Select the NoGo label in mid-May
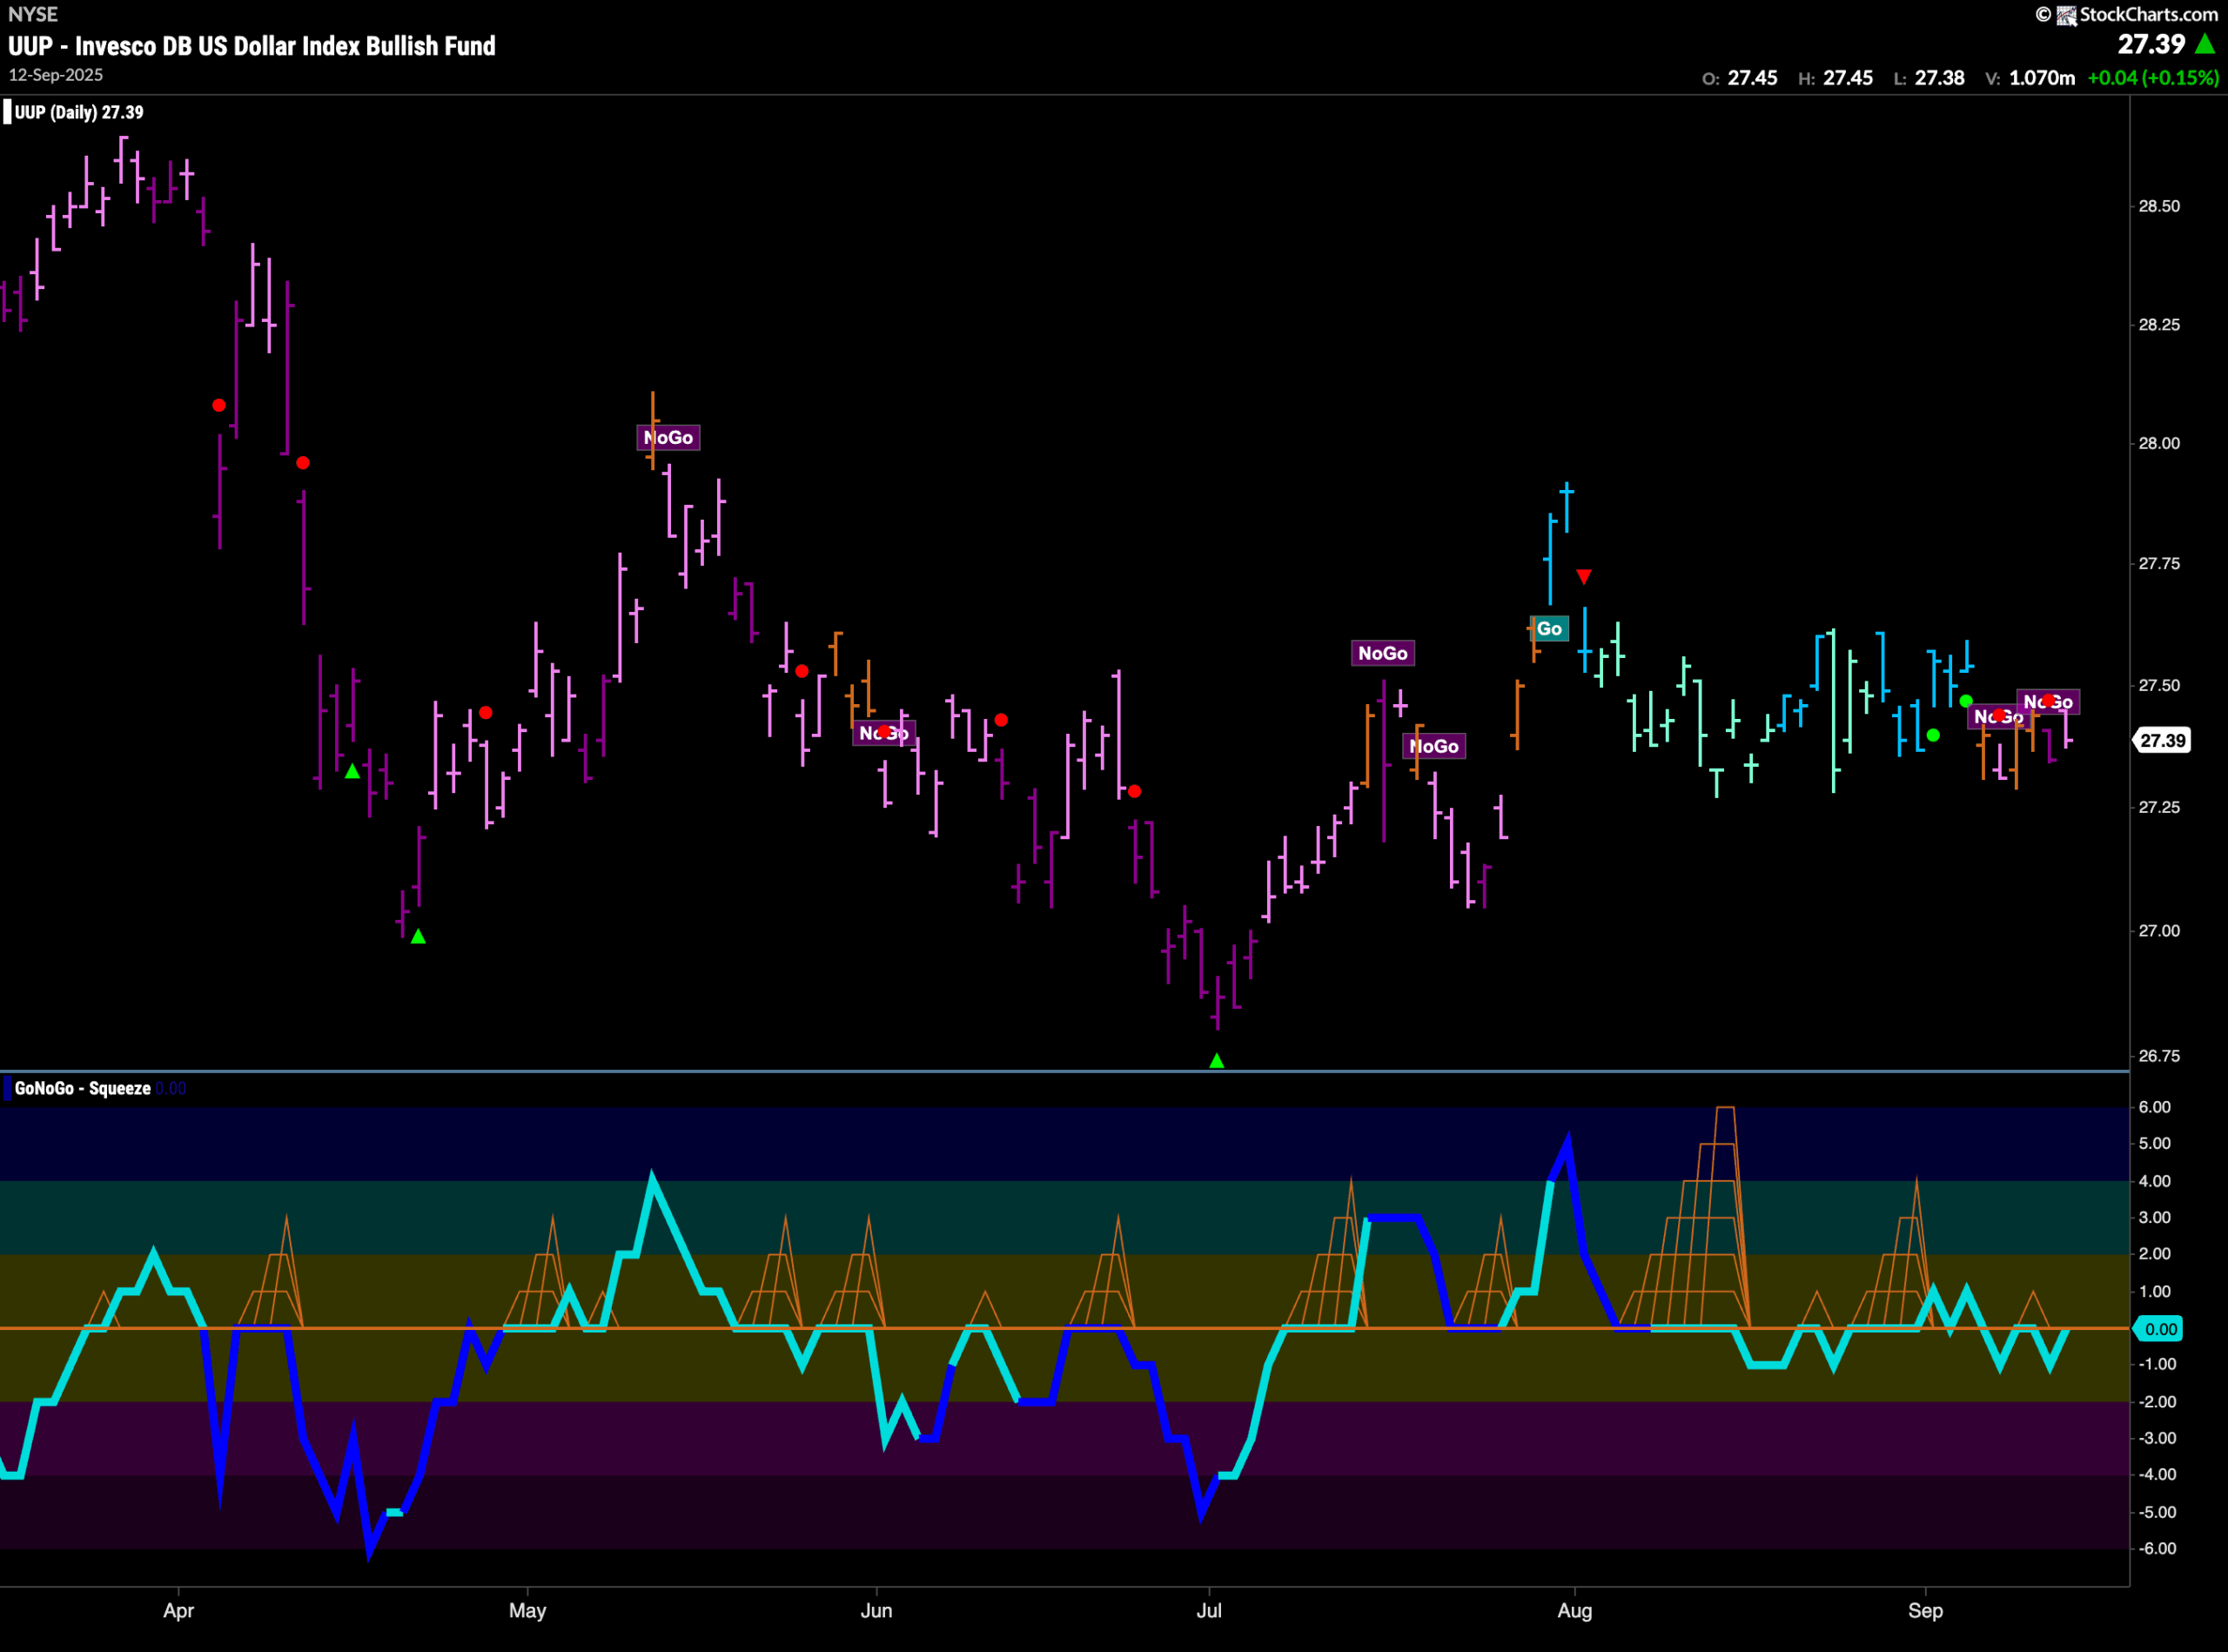 pyautogui.click(x=668, y=437)
